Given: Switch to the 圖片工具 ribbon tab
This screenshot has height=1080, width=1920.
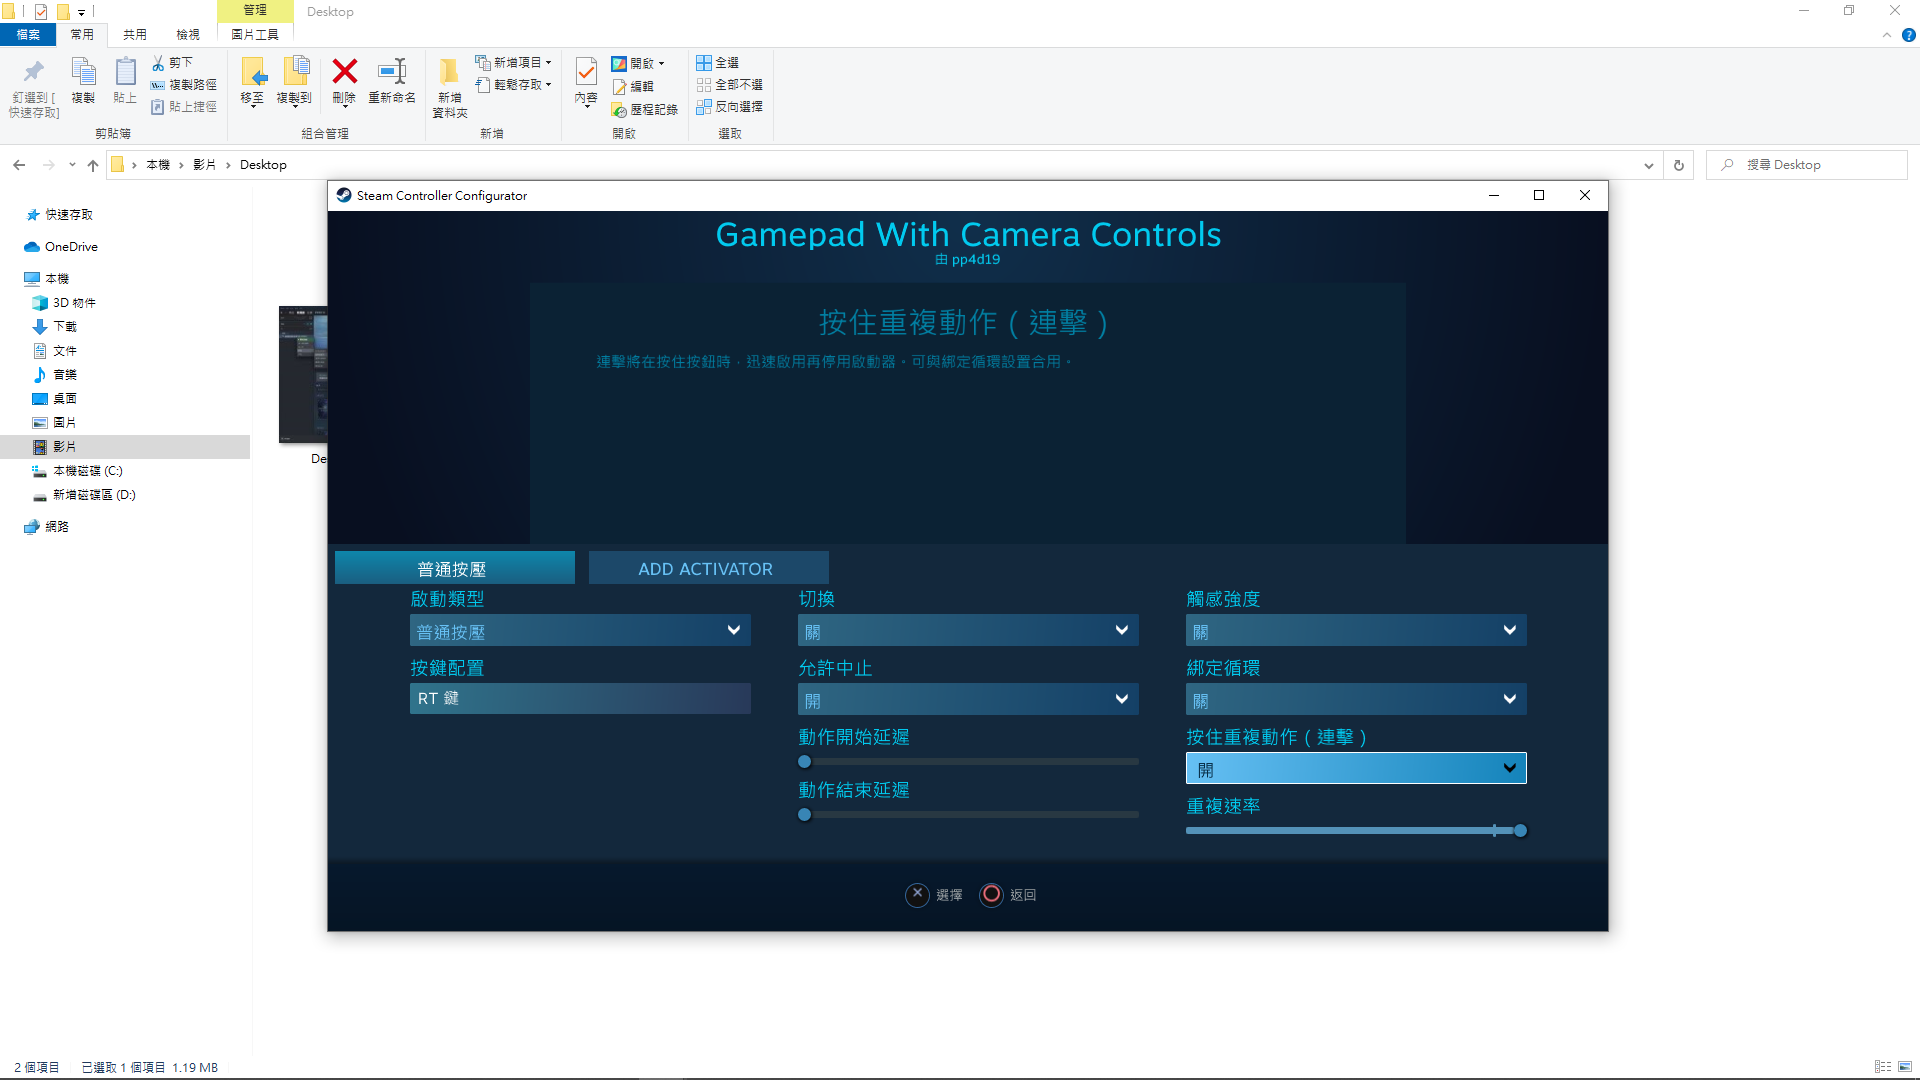Looking at the screenshot, I should click(x=255, y=35).
